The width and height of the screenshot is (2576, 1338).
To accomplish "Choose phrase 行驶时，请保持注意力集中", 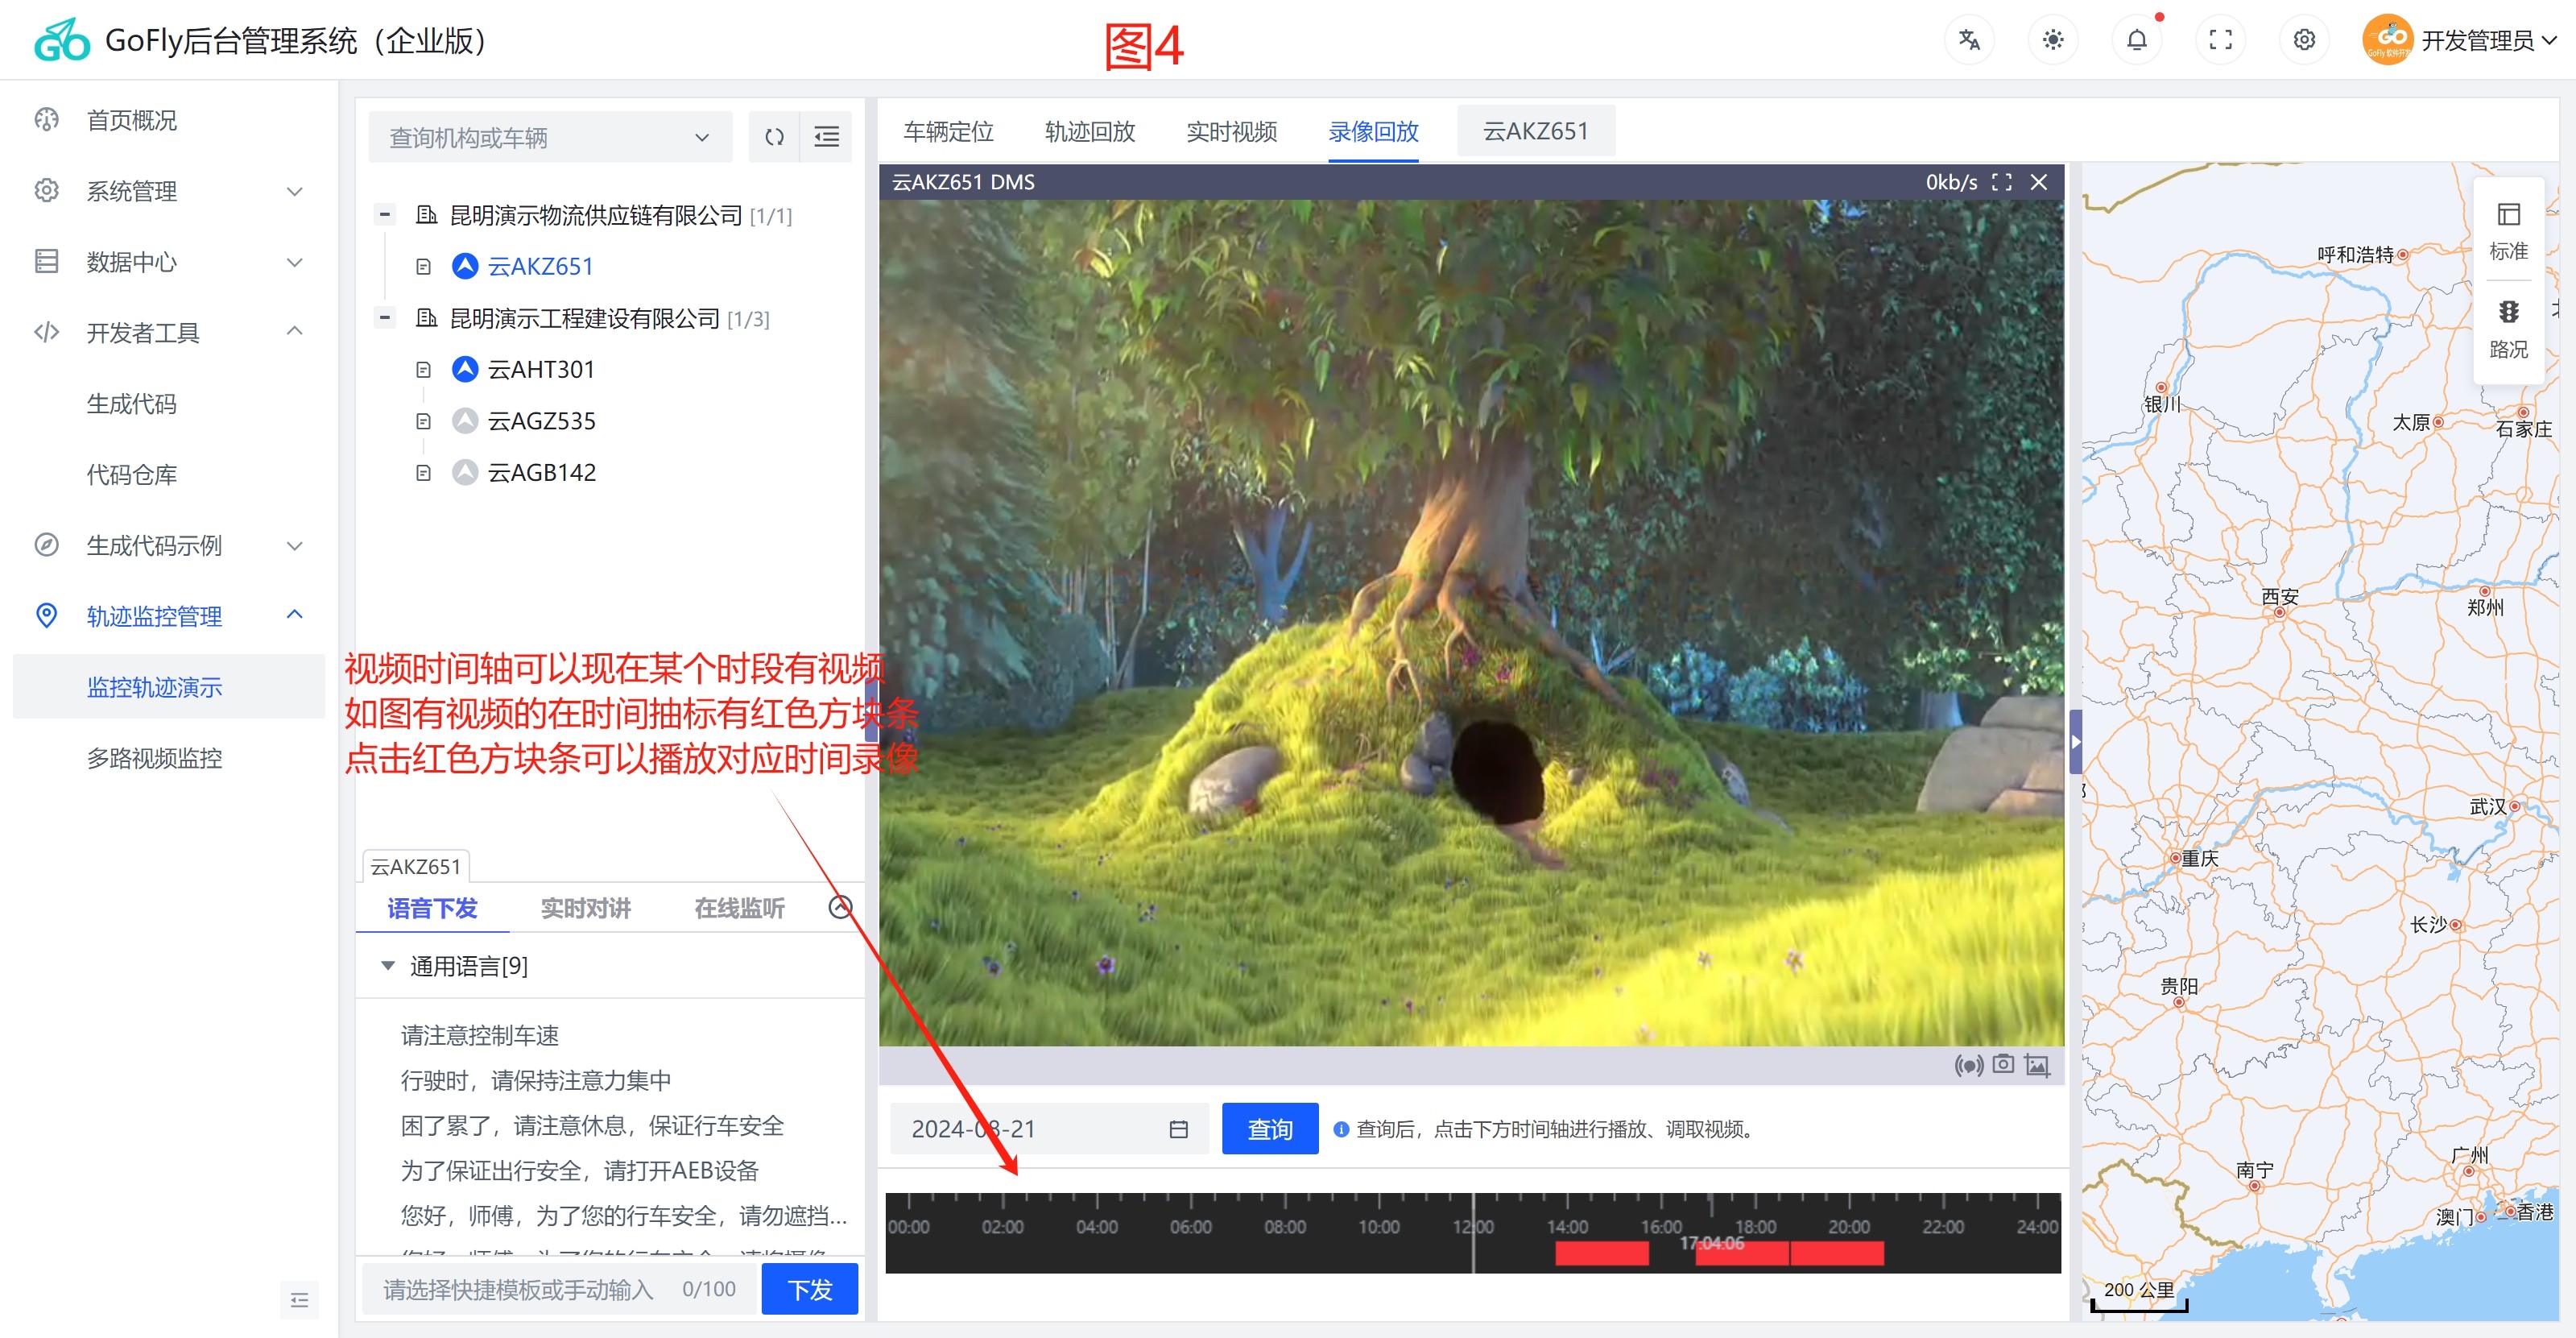I will pos(536,1080).
